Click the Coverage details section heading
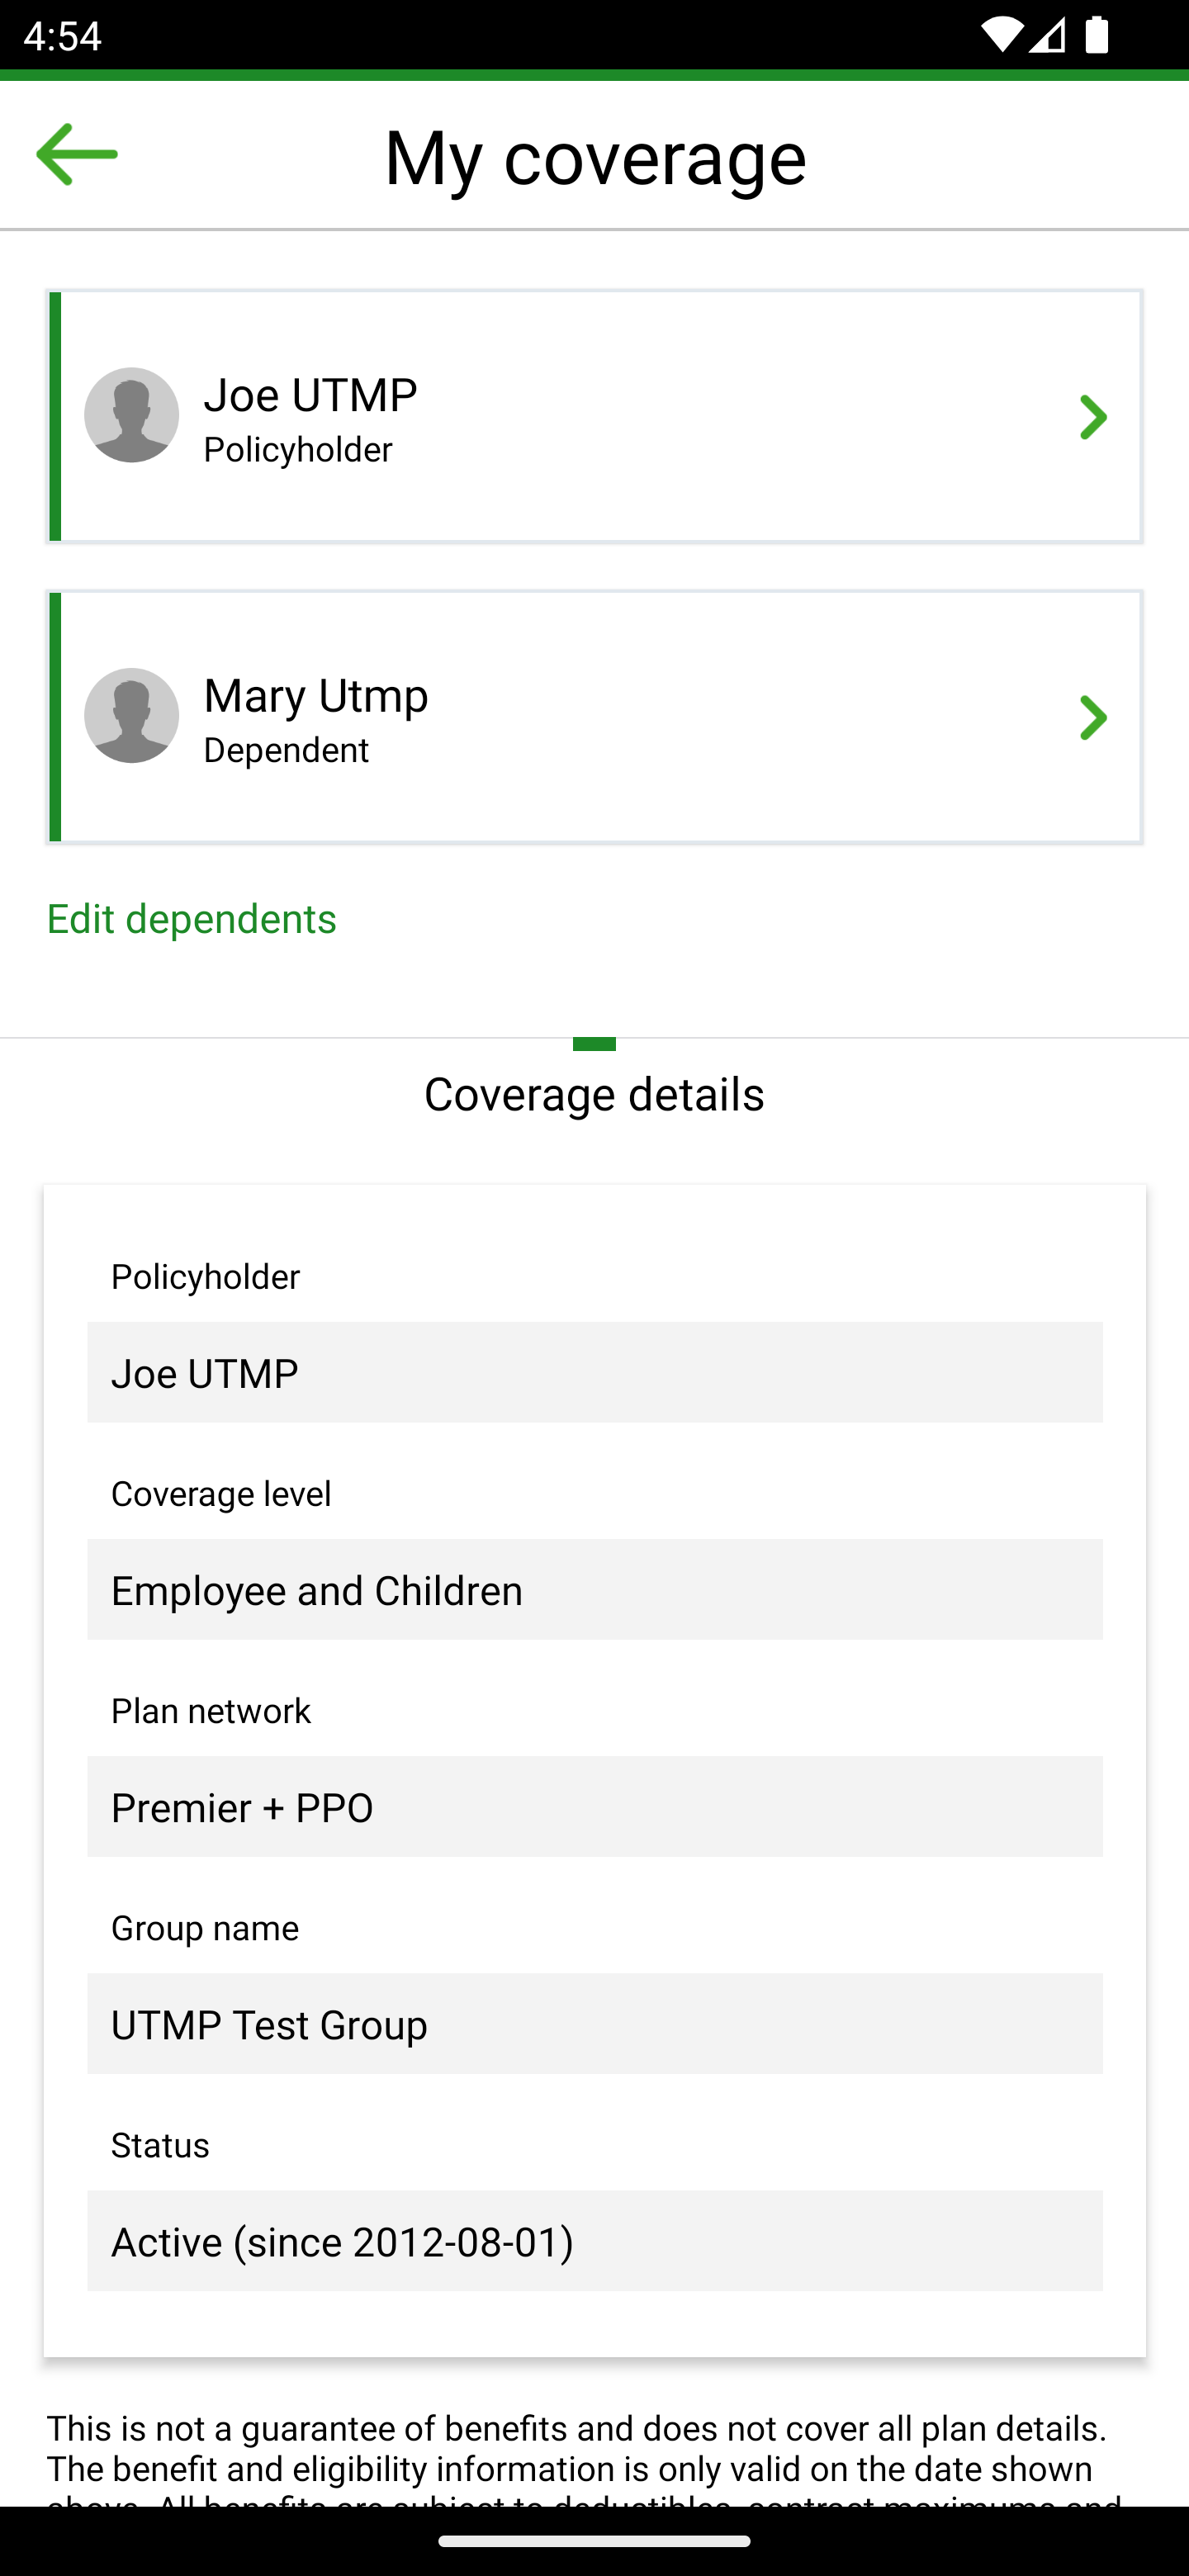1189x2576 pixels. [594, 1094]
